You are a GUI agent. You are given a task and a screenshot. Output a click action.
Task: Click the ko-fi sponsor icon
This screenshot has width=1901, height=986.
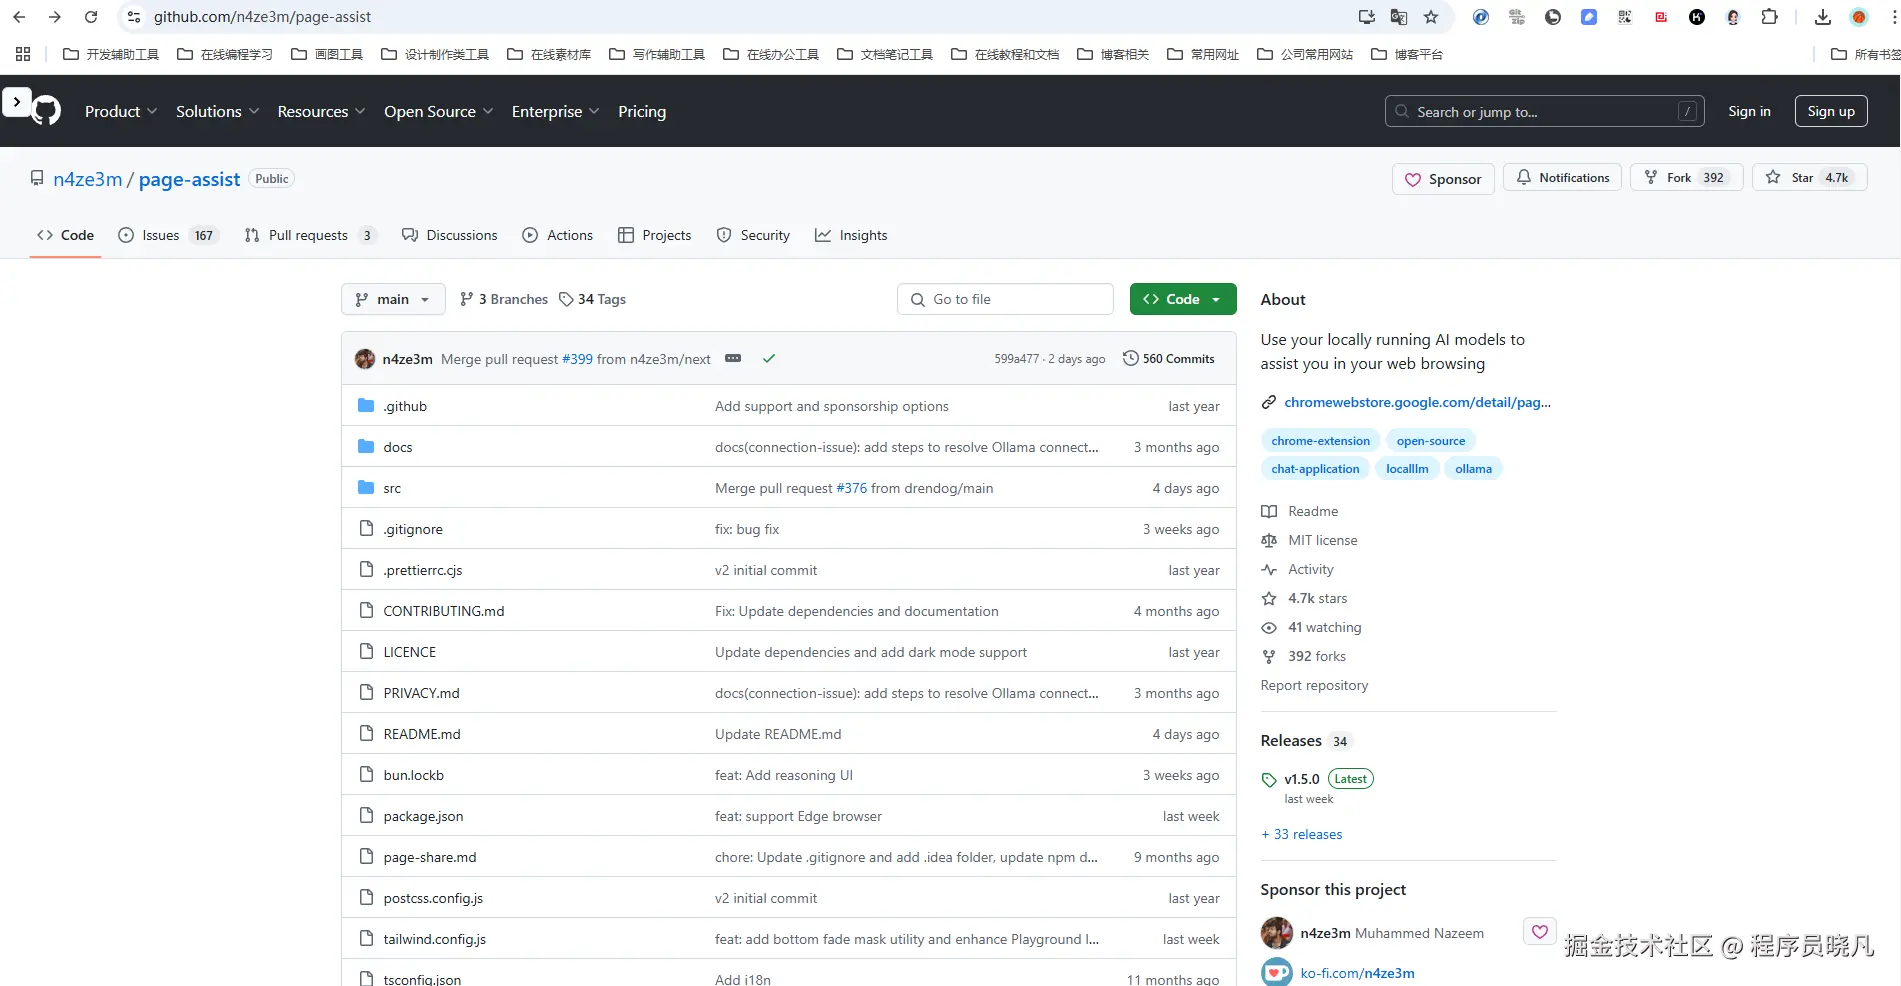[1277, 973]
